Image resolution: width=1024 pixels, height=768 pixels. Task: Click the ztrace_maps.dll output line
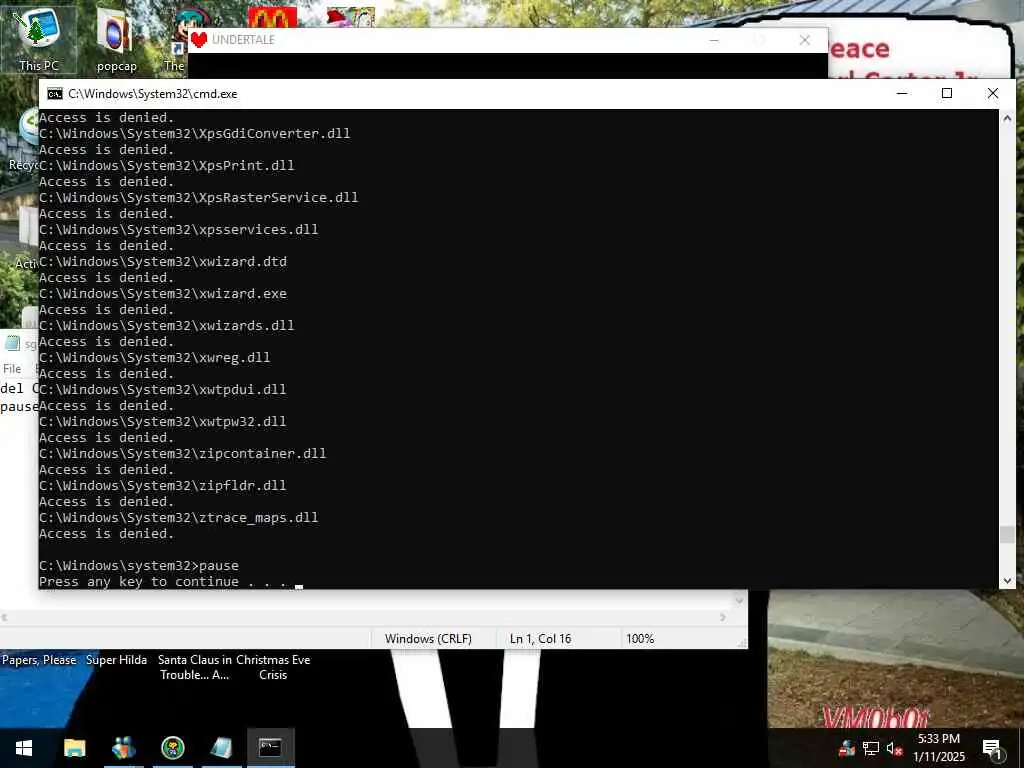click(x=178, y=517)
